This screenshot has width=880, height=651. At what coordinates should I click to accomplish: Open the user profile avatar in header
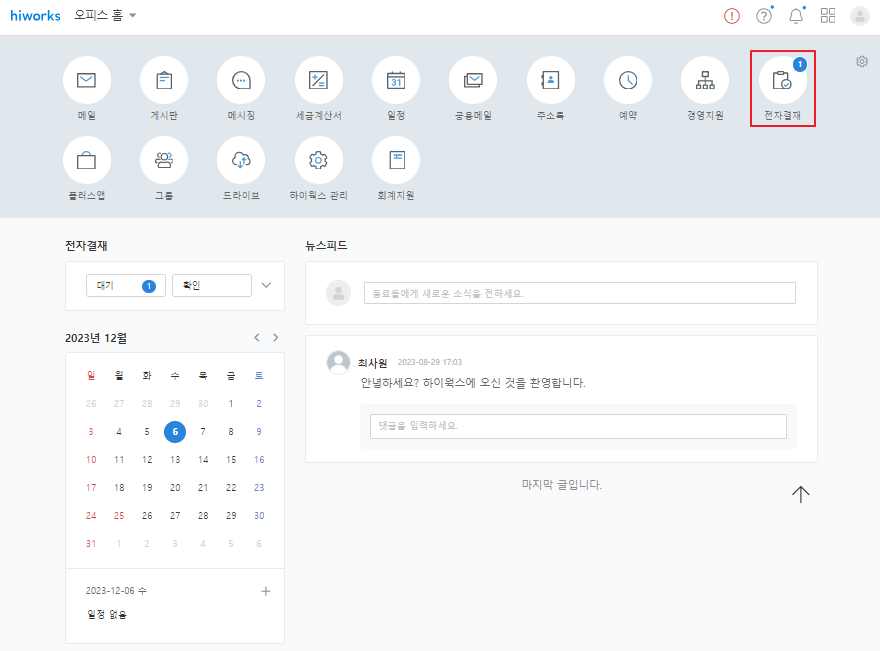(x=860, y=16)
